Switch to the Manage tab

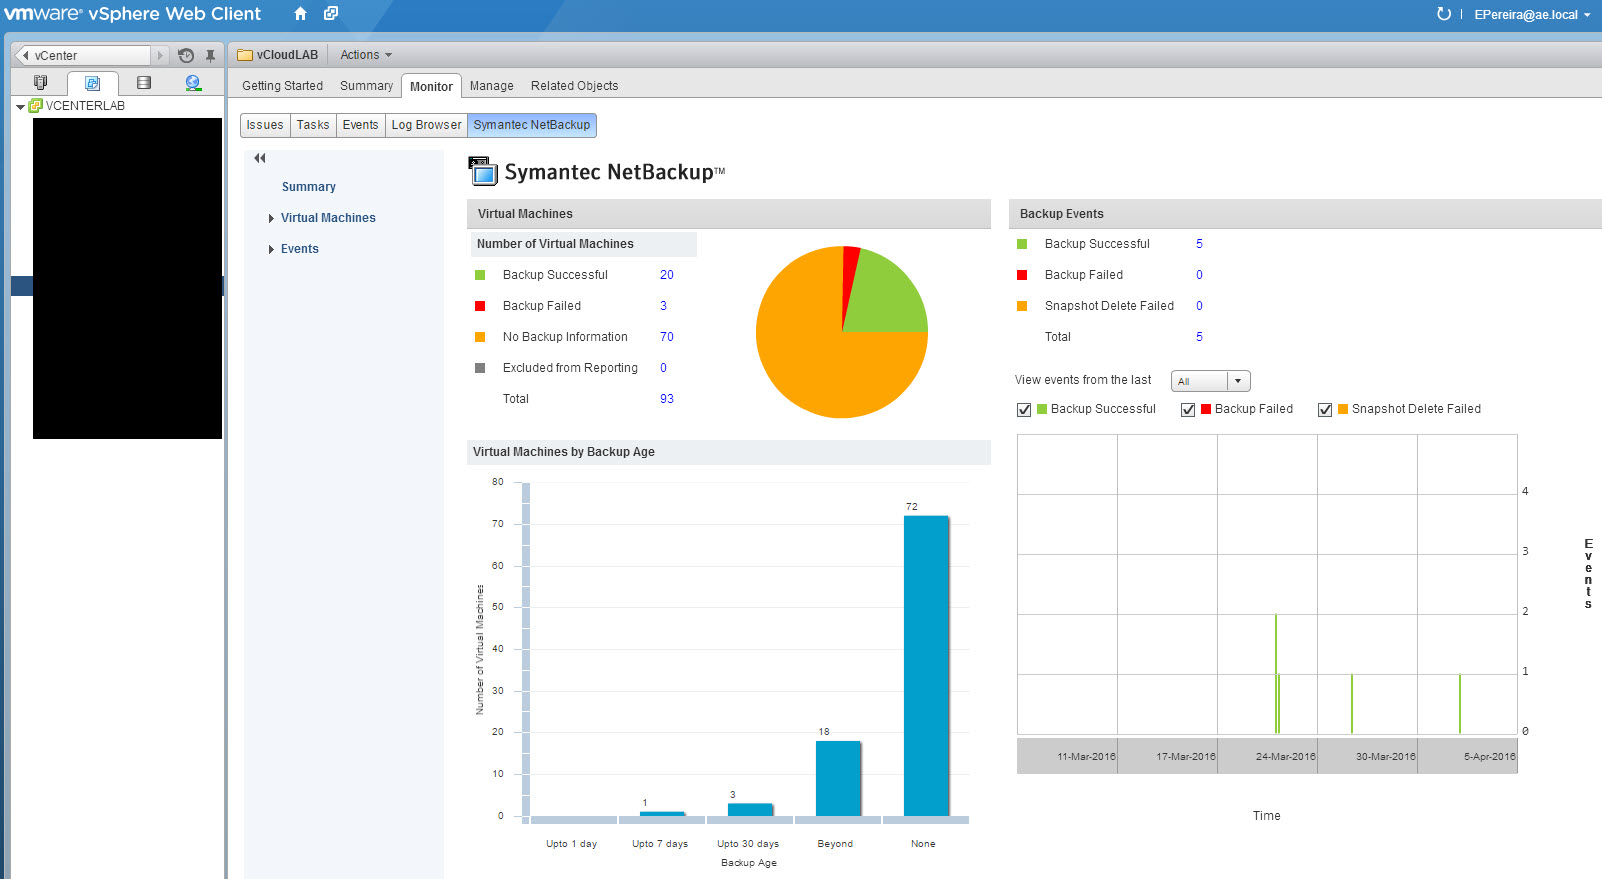[x=491, y=86]
